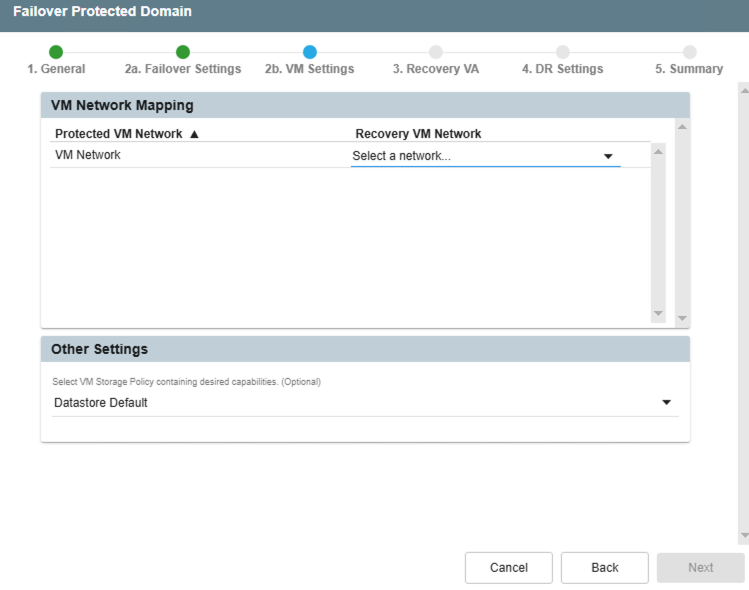Click the network table row-list scroll-up arrow

click(658, 151)
